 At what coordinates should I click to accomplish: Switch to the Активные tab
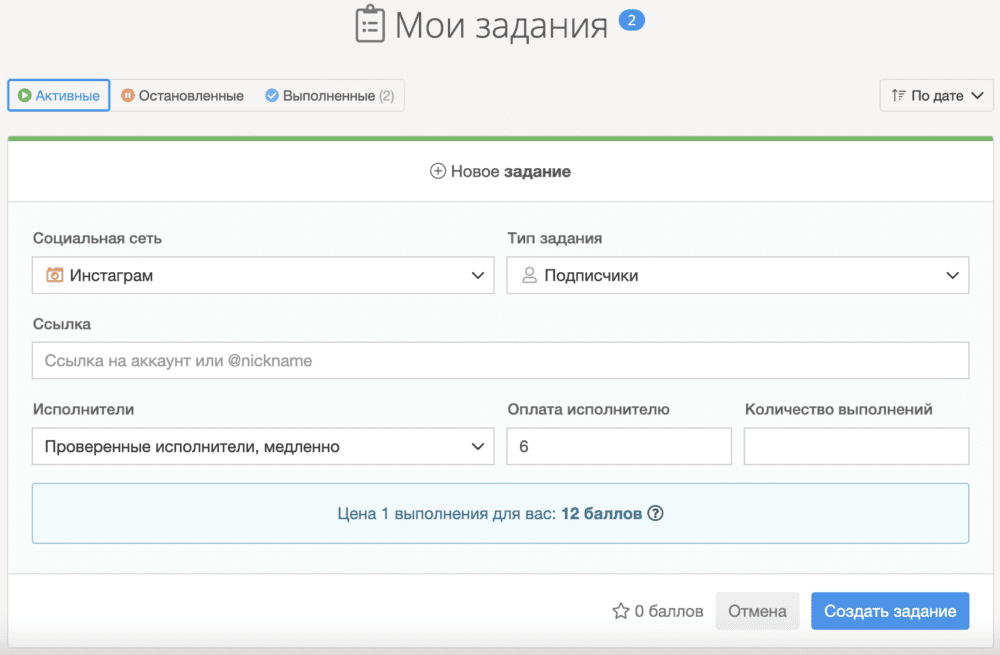(59, 96)
